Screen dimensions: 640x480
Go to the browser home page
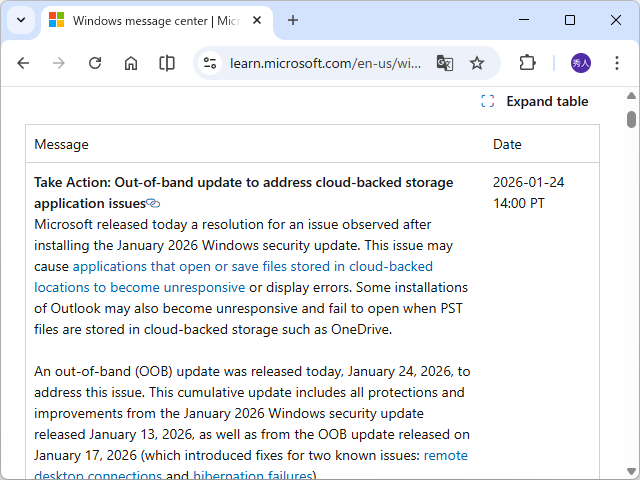tap(131, 63)
